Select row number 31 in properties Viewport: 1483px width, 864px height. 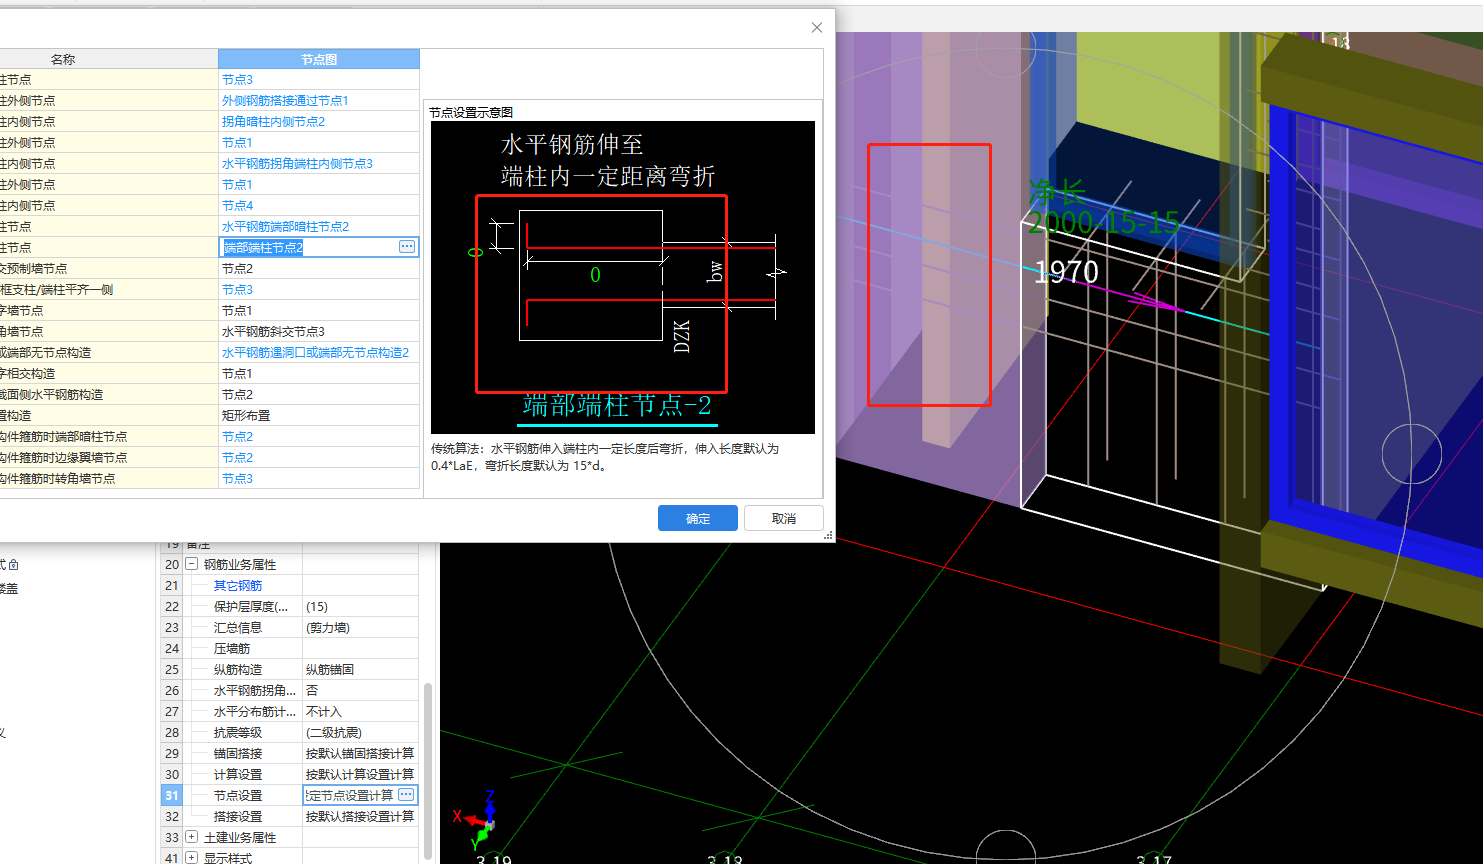172,796
